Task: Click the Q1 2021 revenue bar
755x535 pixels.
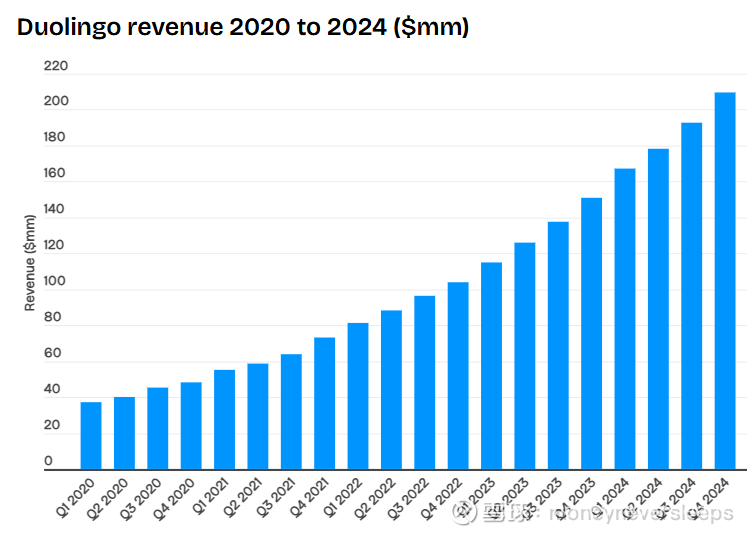Action: click(224, 419)
